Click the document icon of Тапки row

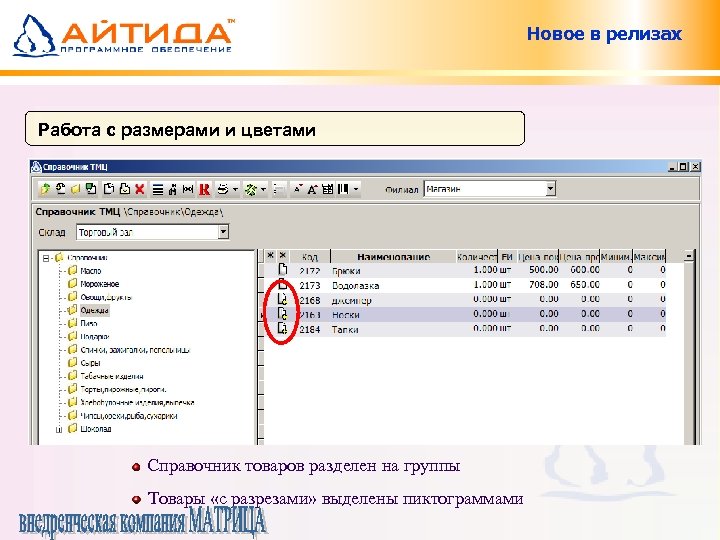pyautogui.click(x=282, y=329)
